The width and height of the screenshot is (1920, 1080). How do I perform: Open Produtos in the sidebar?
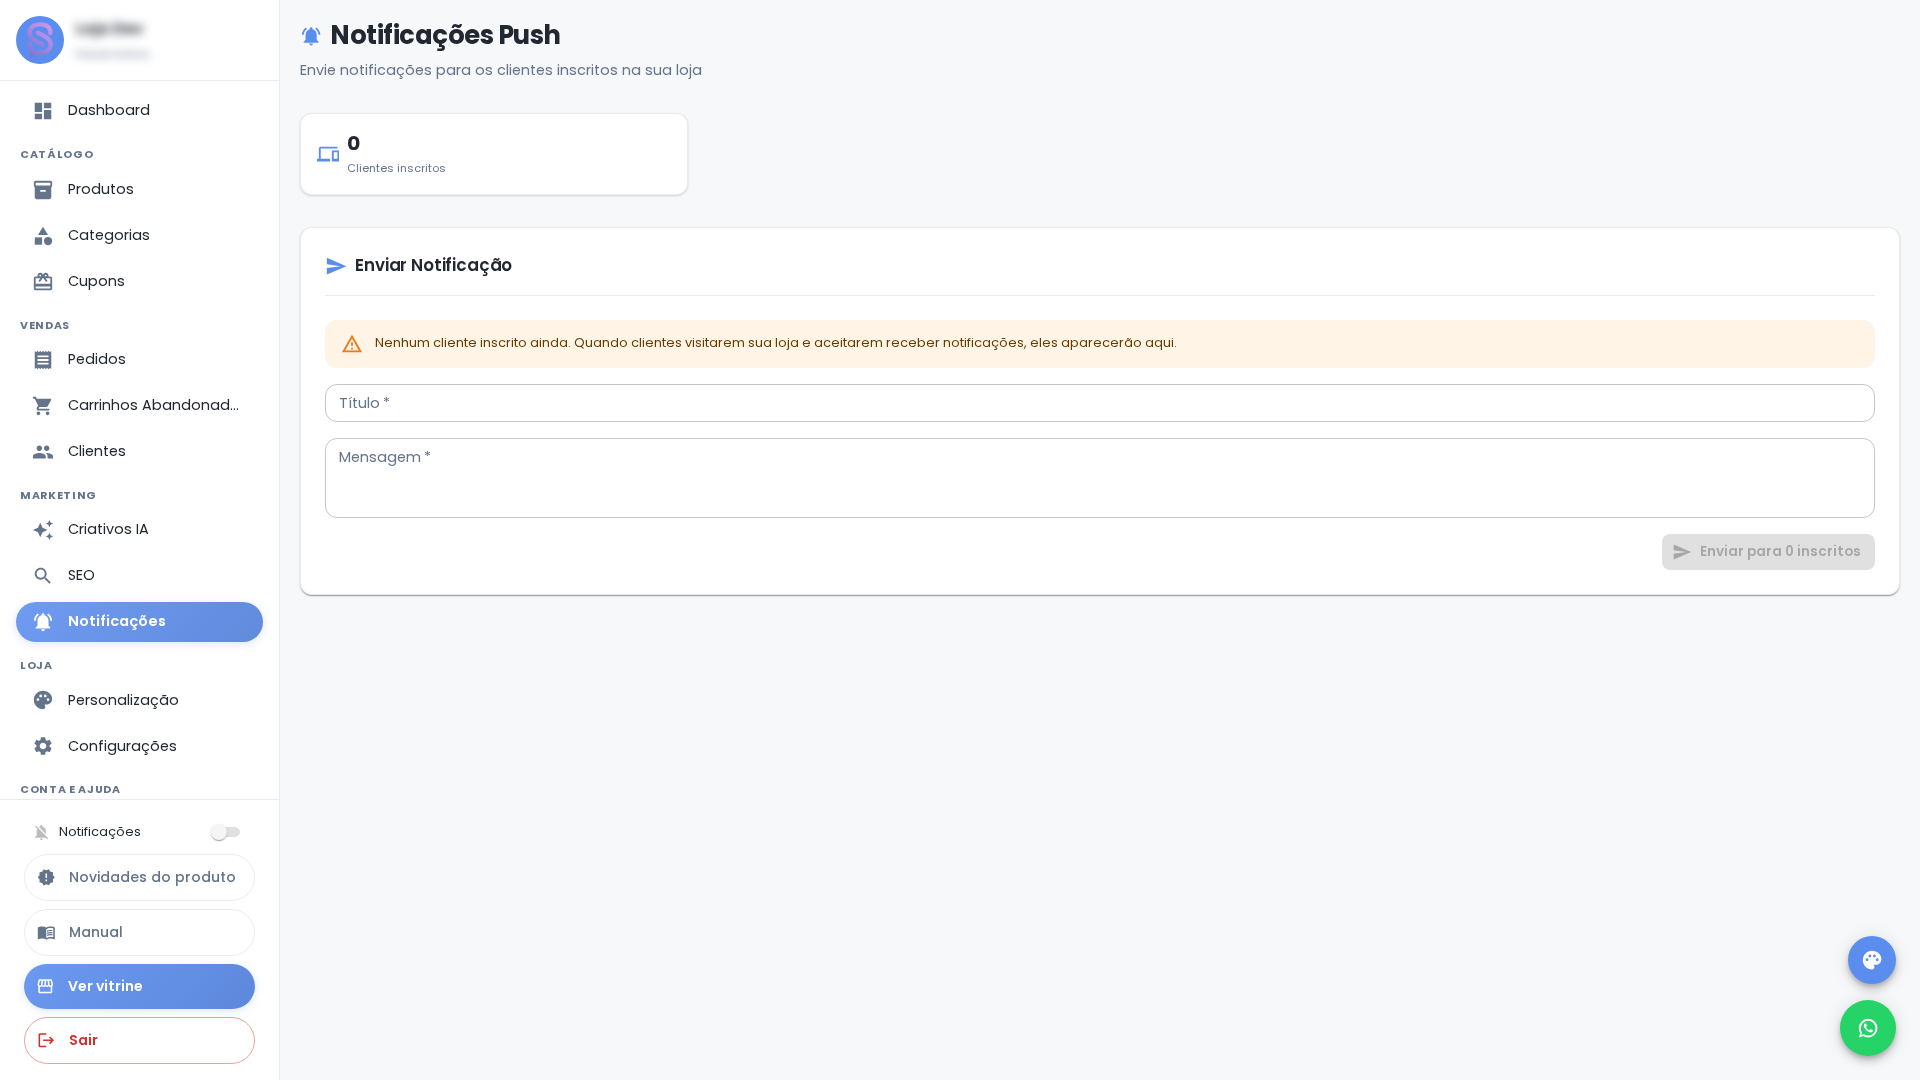tap(139, 190)
